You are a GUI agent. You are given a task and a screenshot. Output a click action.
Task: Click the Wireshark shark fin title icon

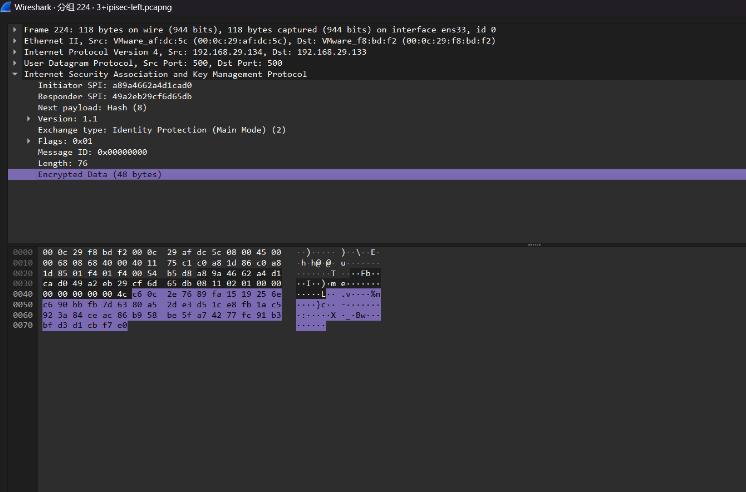pos(6,7)
